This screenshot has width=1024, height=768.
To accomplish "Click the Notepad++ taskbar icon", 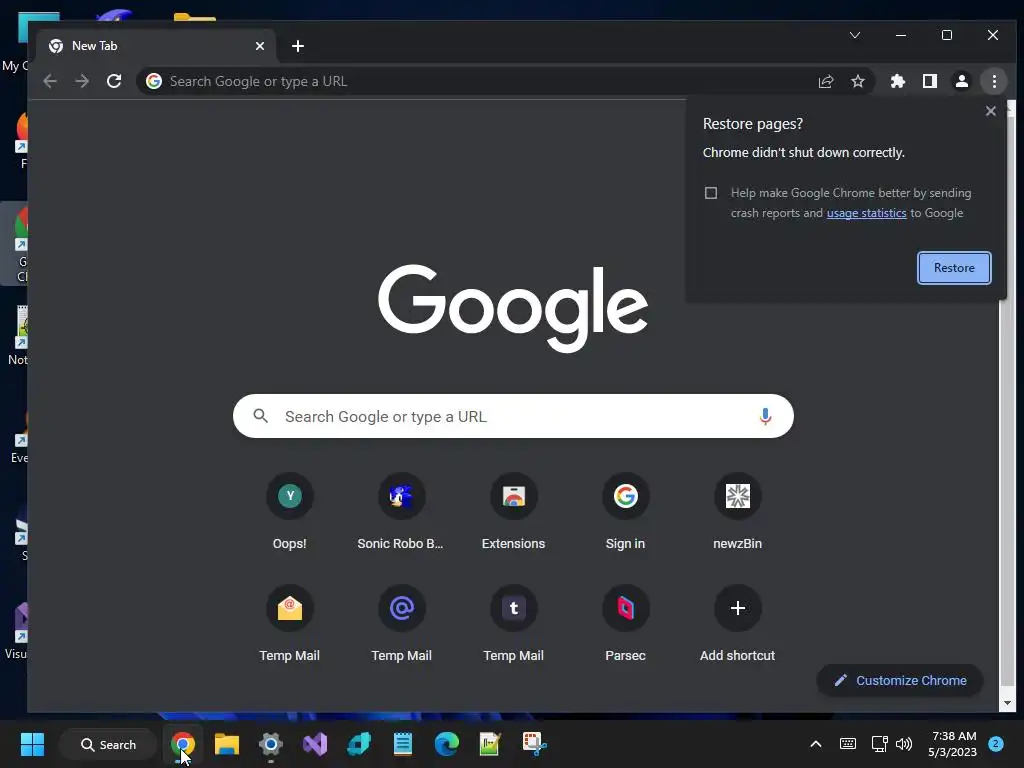I will tap(490, 744).
